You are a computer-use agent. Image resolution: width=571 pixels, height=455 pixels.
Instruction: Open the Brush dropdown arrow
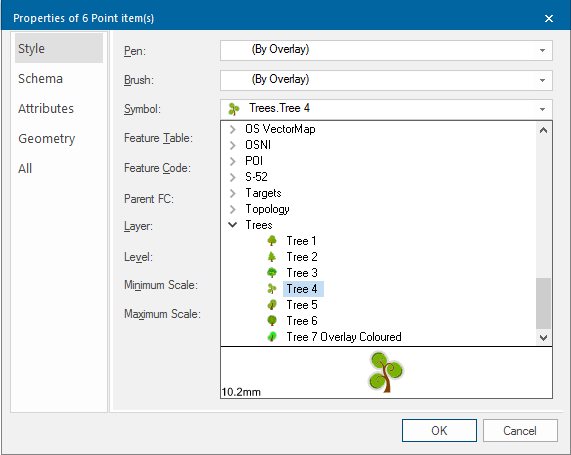[542, 80]
